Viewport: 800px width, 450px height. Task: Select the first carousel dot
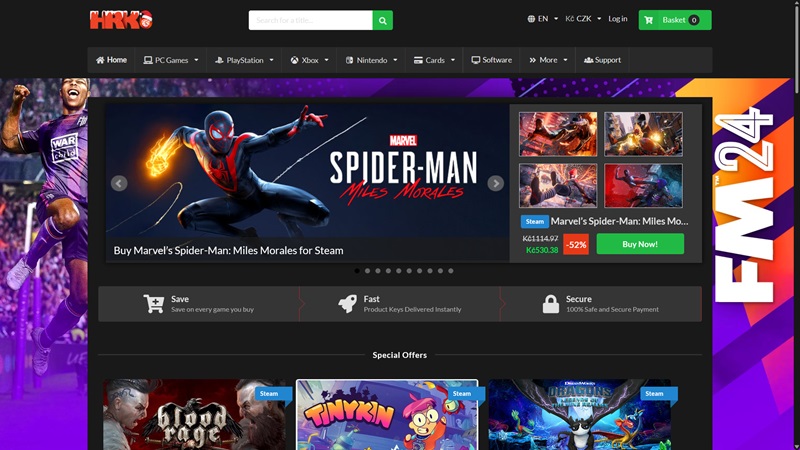click(x=357, y=271)
